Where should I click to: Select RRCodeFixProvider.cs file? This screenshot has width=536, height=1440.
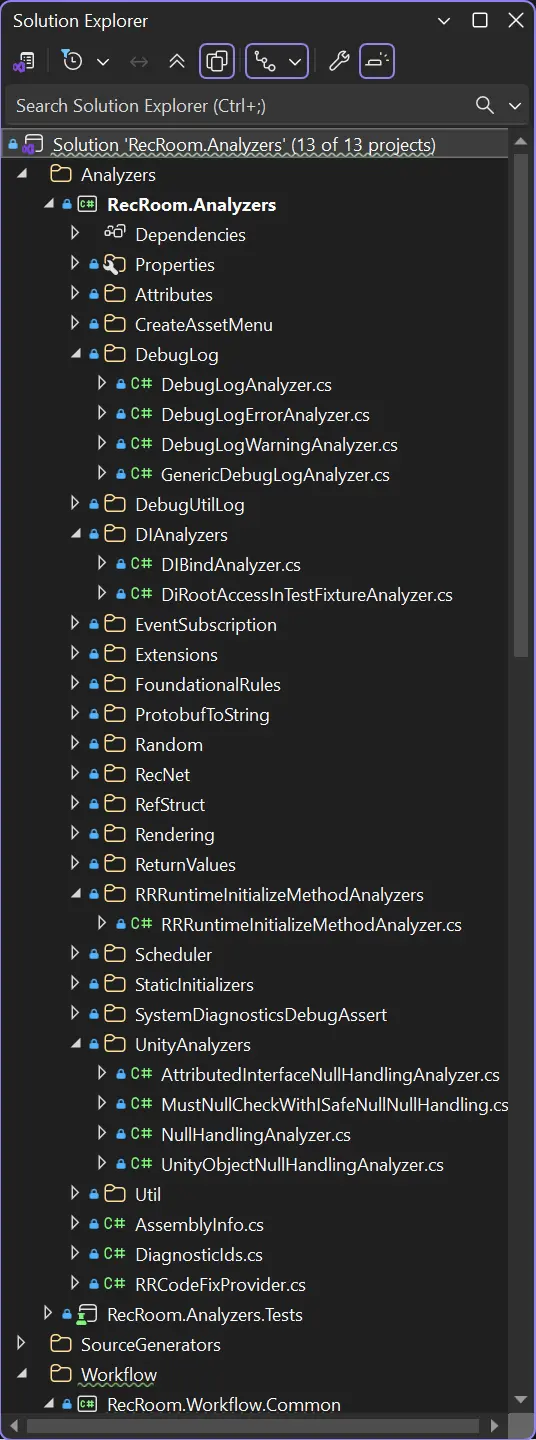(220, 1285)
